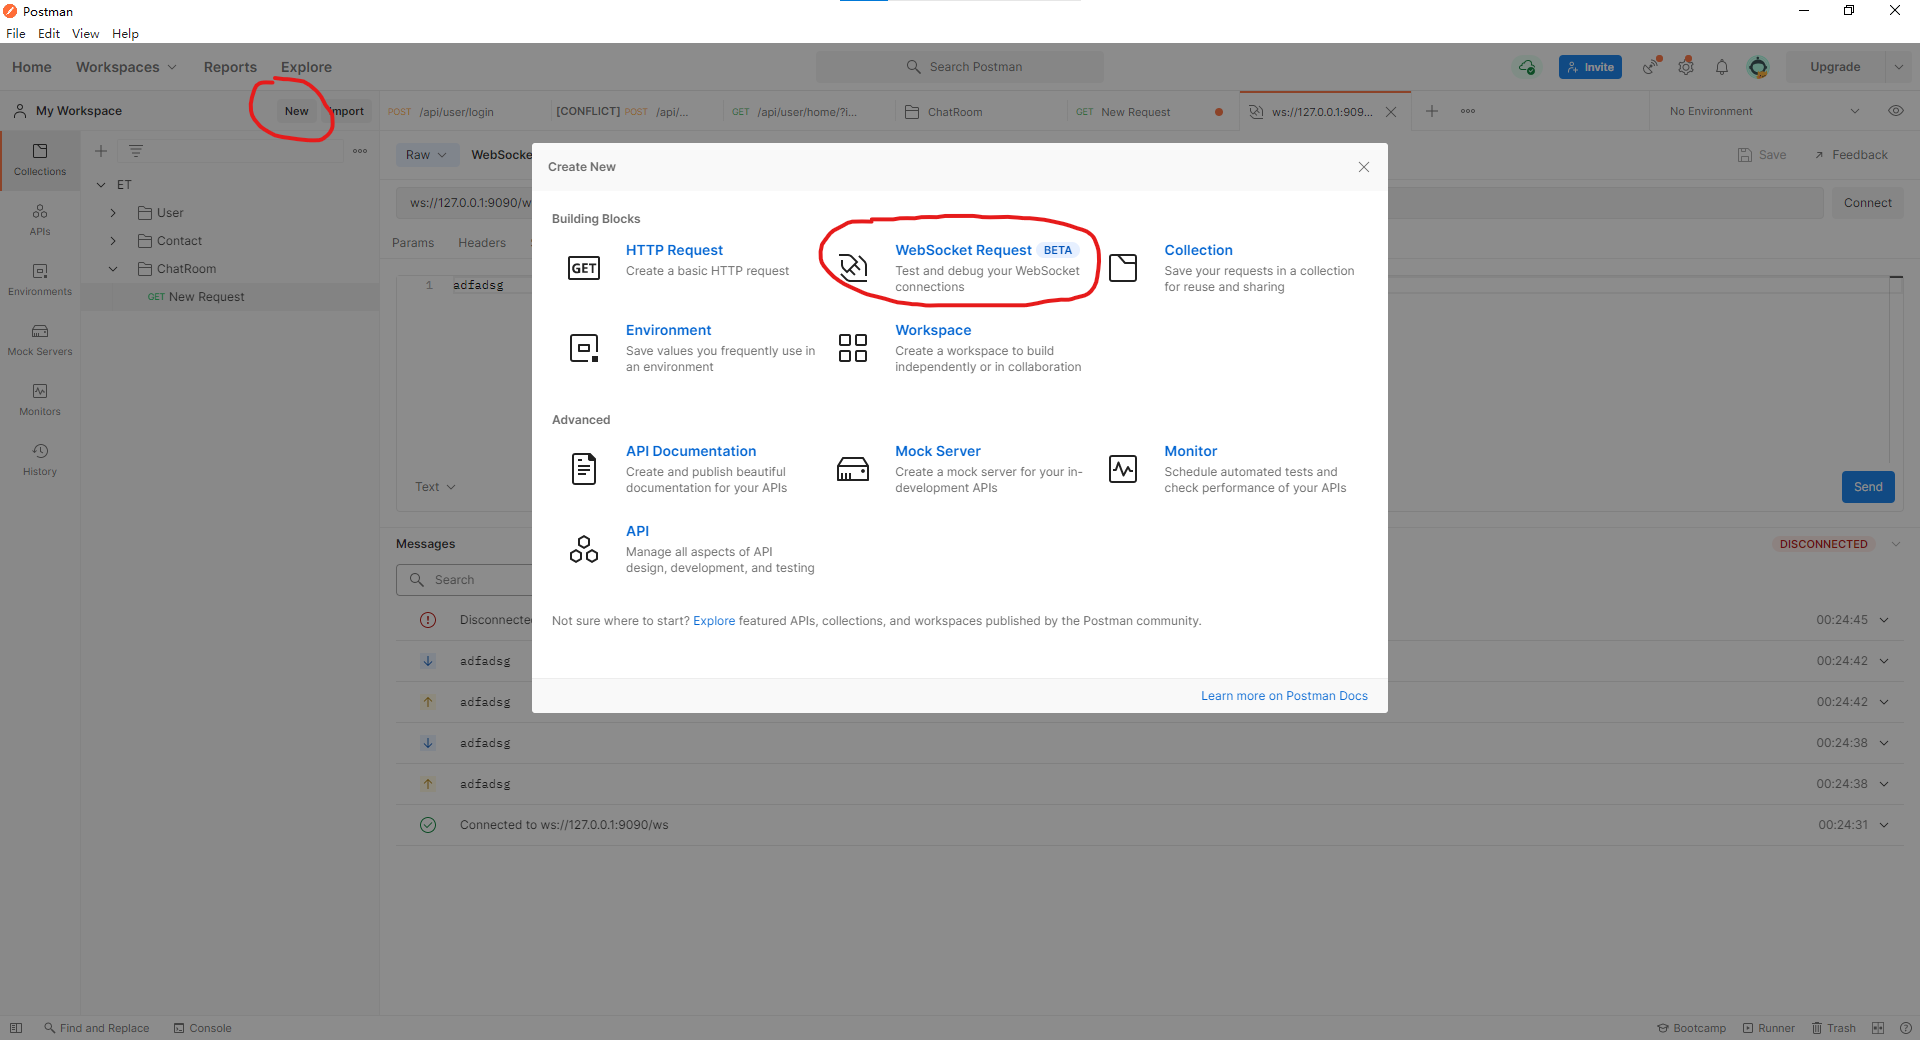Pick the Mock Server icon
The width and height of the screenshot is (1920, 1040).
pos(853,468)
